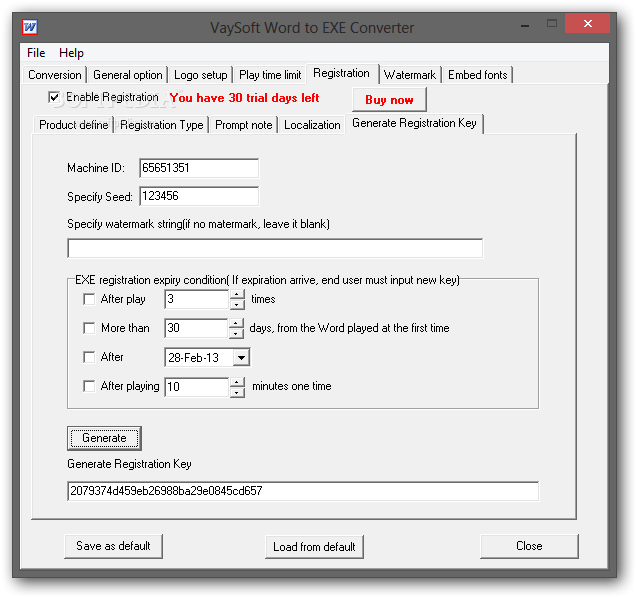Increase the After playing minutes value
637x598 pixels.
[237, 382]
